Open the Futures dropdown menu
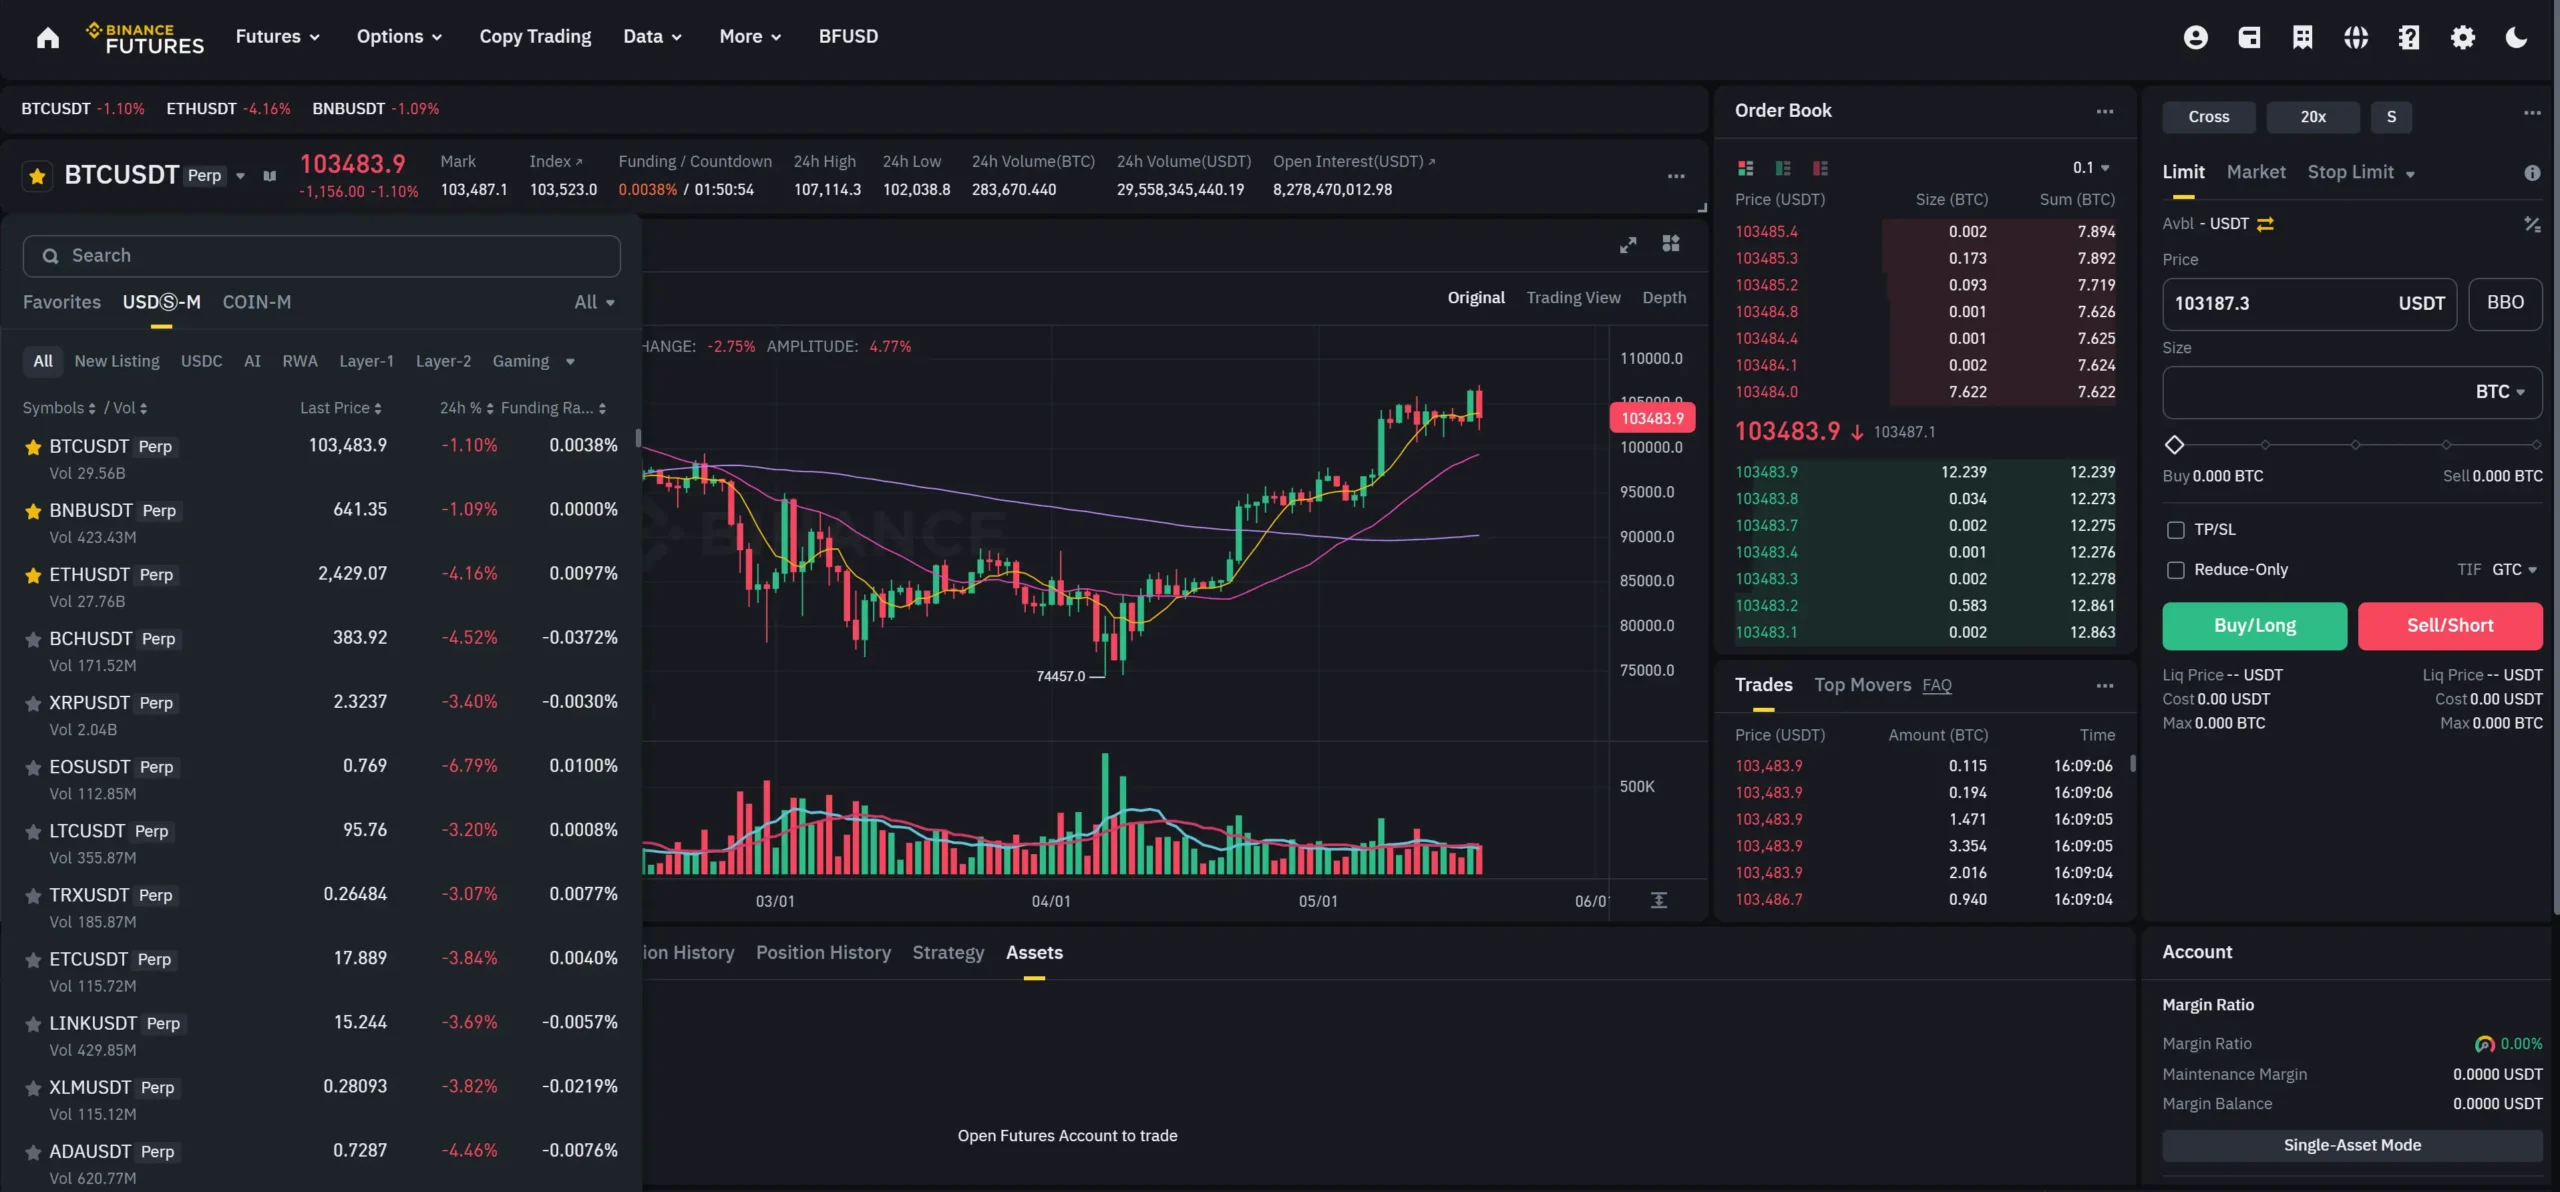Screen dimensions: 2560x1192 click(277, 37)
